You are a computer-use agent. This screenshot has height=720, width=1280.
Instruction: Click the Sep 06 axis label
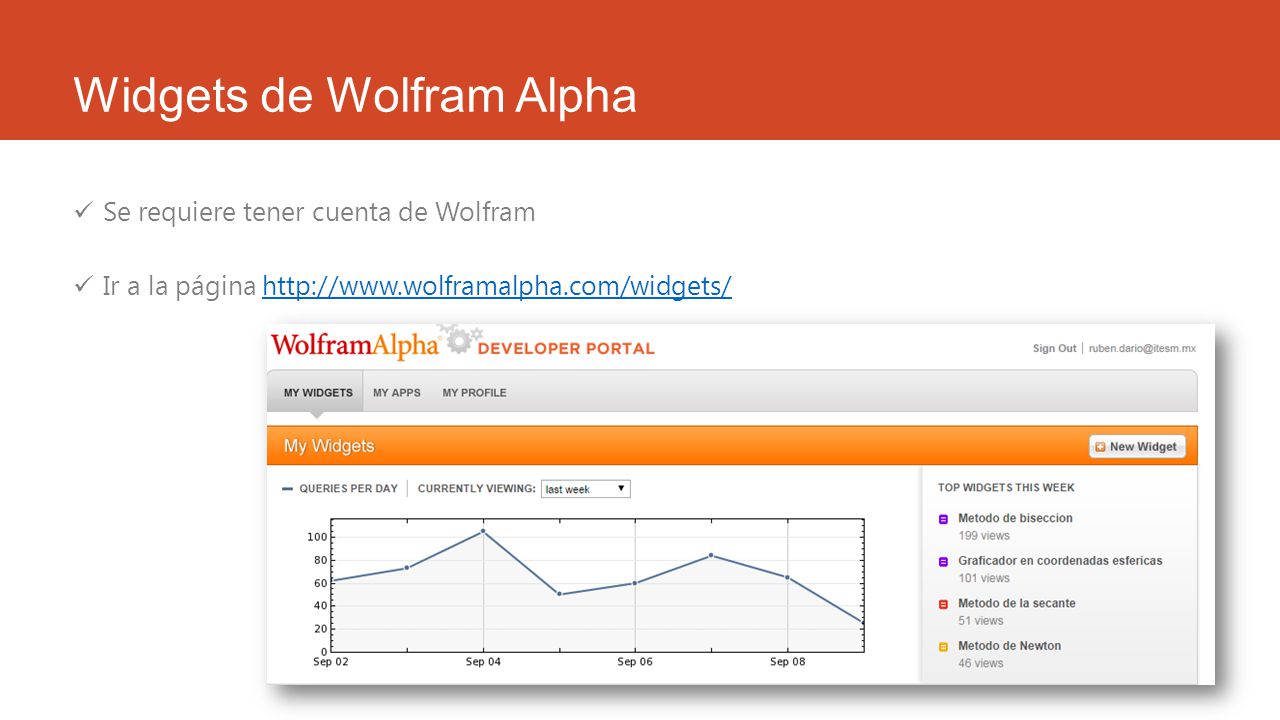635,662
